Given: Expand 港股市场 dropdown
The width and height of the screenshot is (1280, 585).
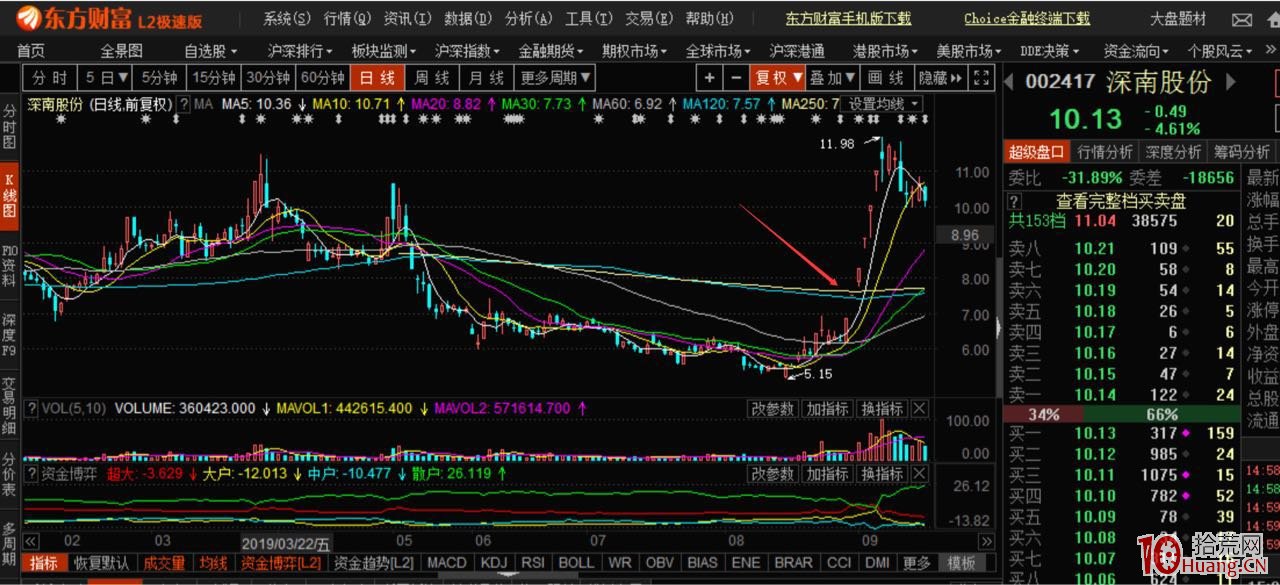Looking at the screenshot, I should [x=886, y=51].
